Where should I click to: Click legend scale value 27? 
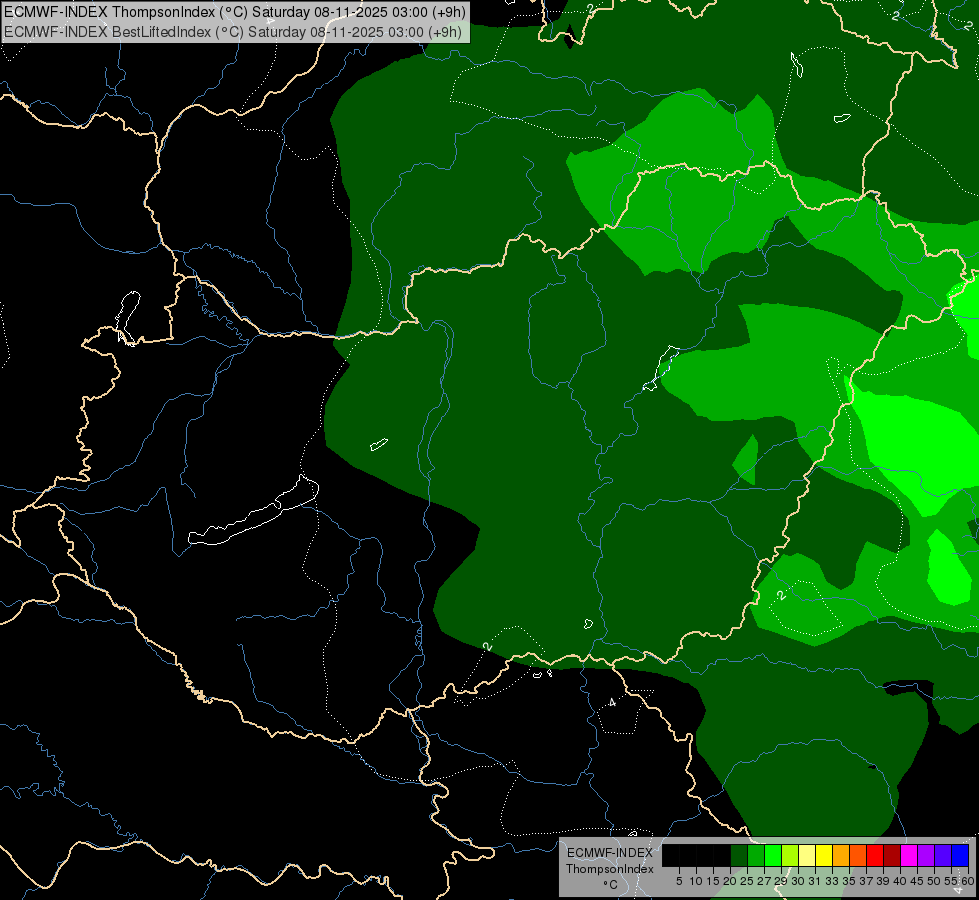[764, 881]
